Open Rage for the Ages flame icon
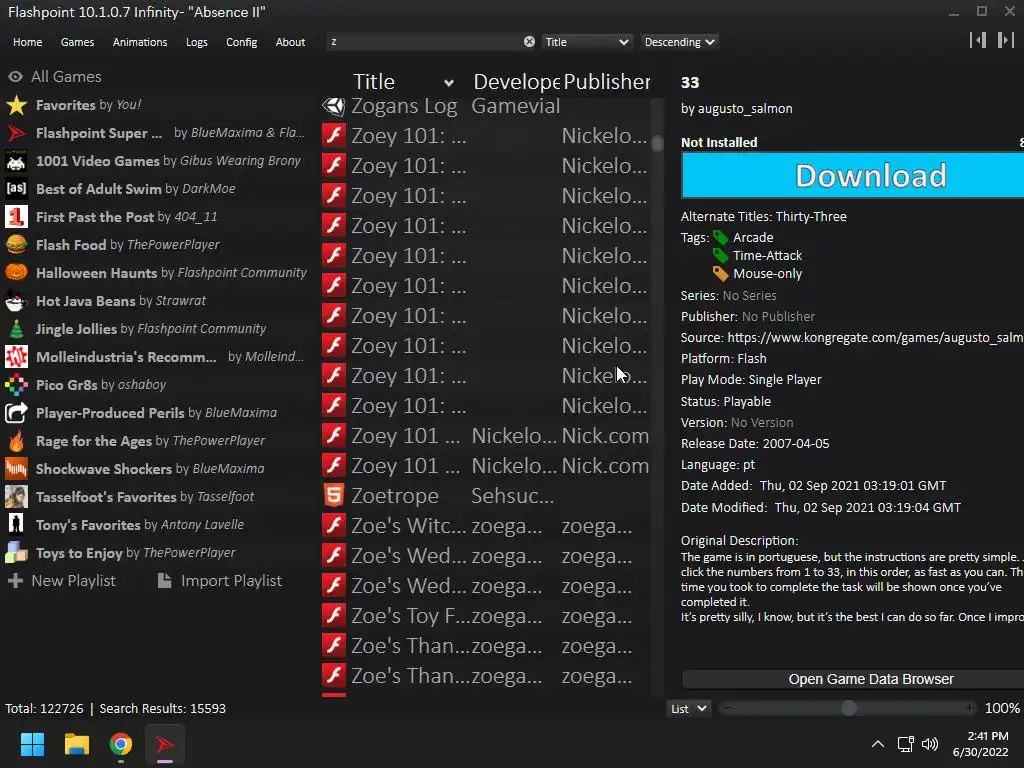The width and height of the screenshot is (1024, 768). click(x=16, y=441)
